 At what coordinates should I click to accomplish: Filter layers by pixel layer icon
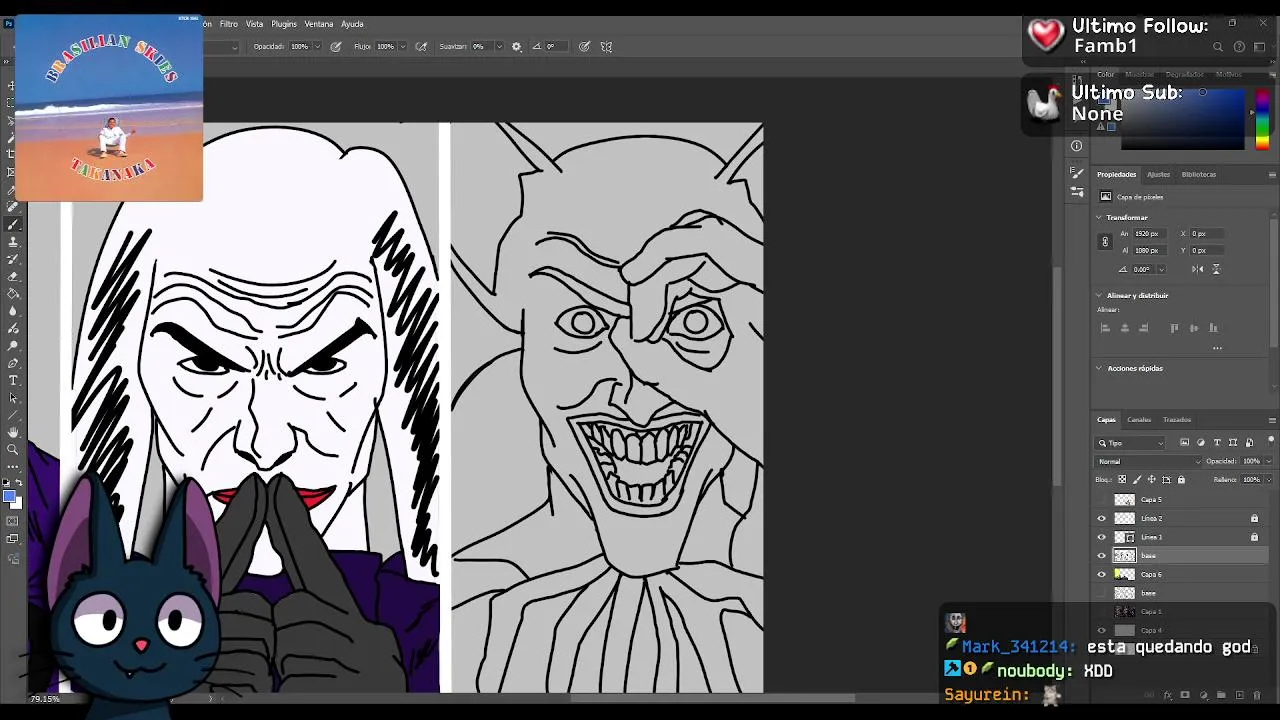[x=1185, y=442]
